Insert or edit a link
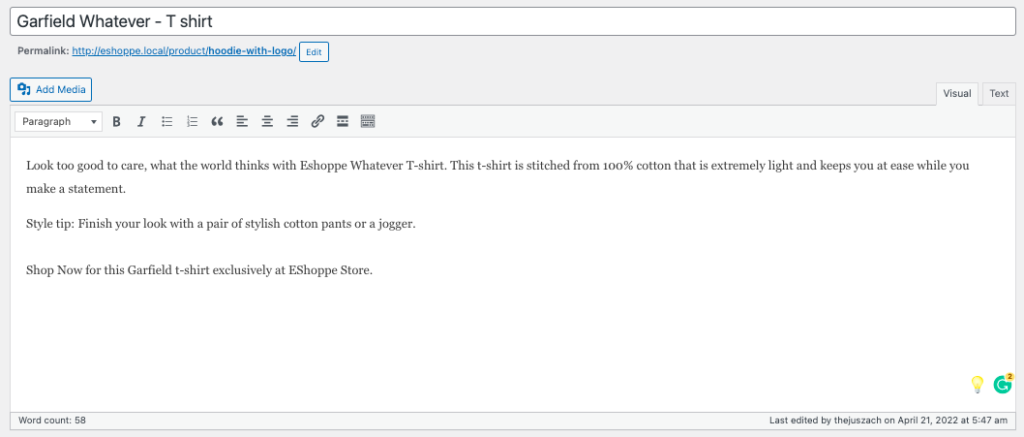Screen dimensions: 1024x437 pyautogui.click(x=317, y=121)
